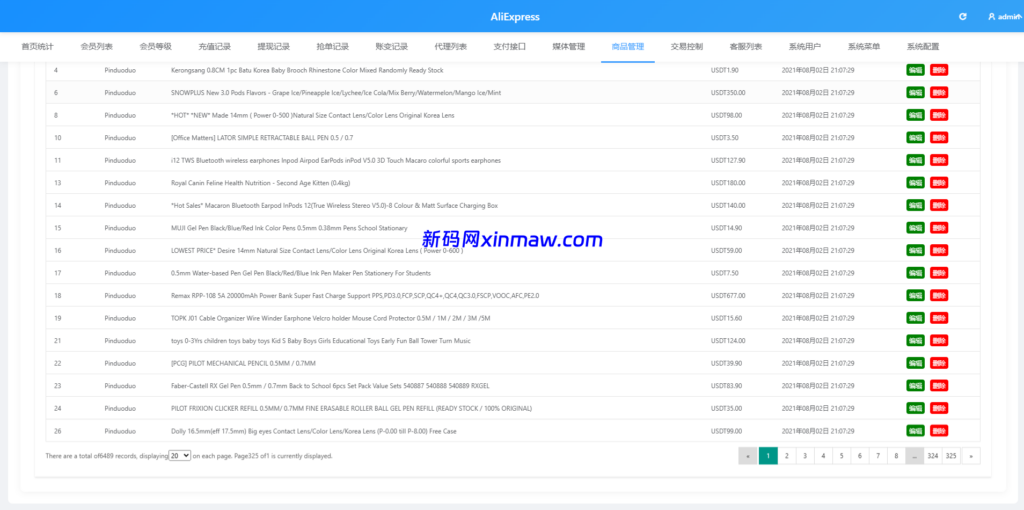
Task: Open the 首页统计 tab
Action: 37,47
